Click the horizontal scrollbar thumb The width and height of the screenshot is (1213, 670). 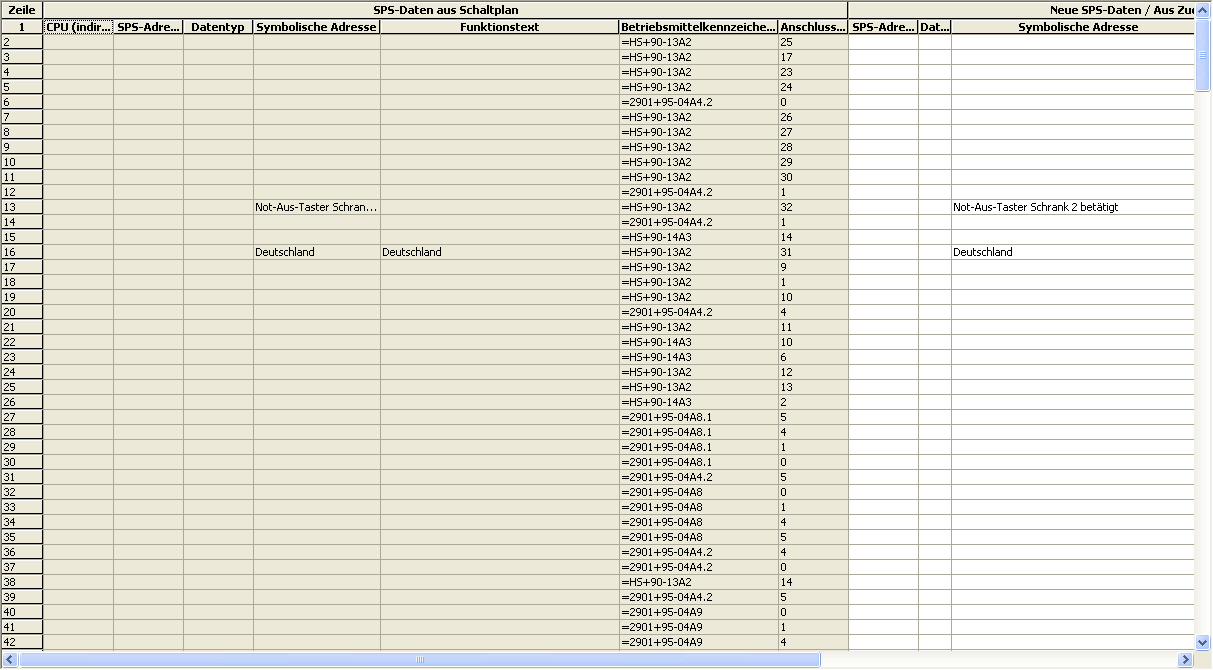420,660
